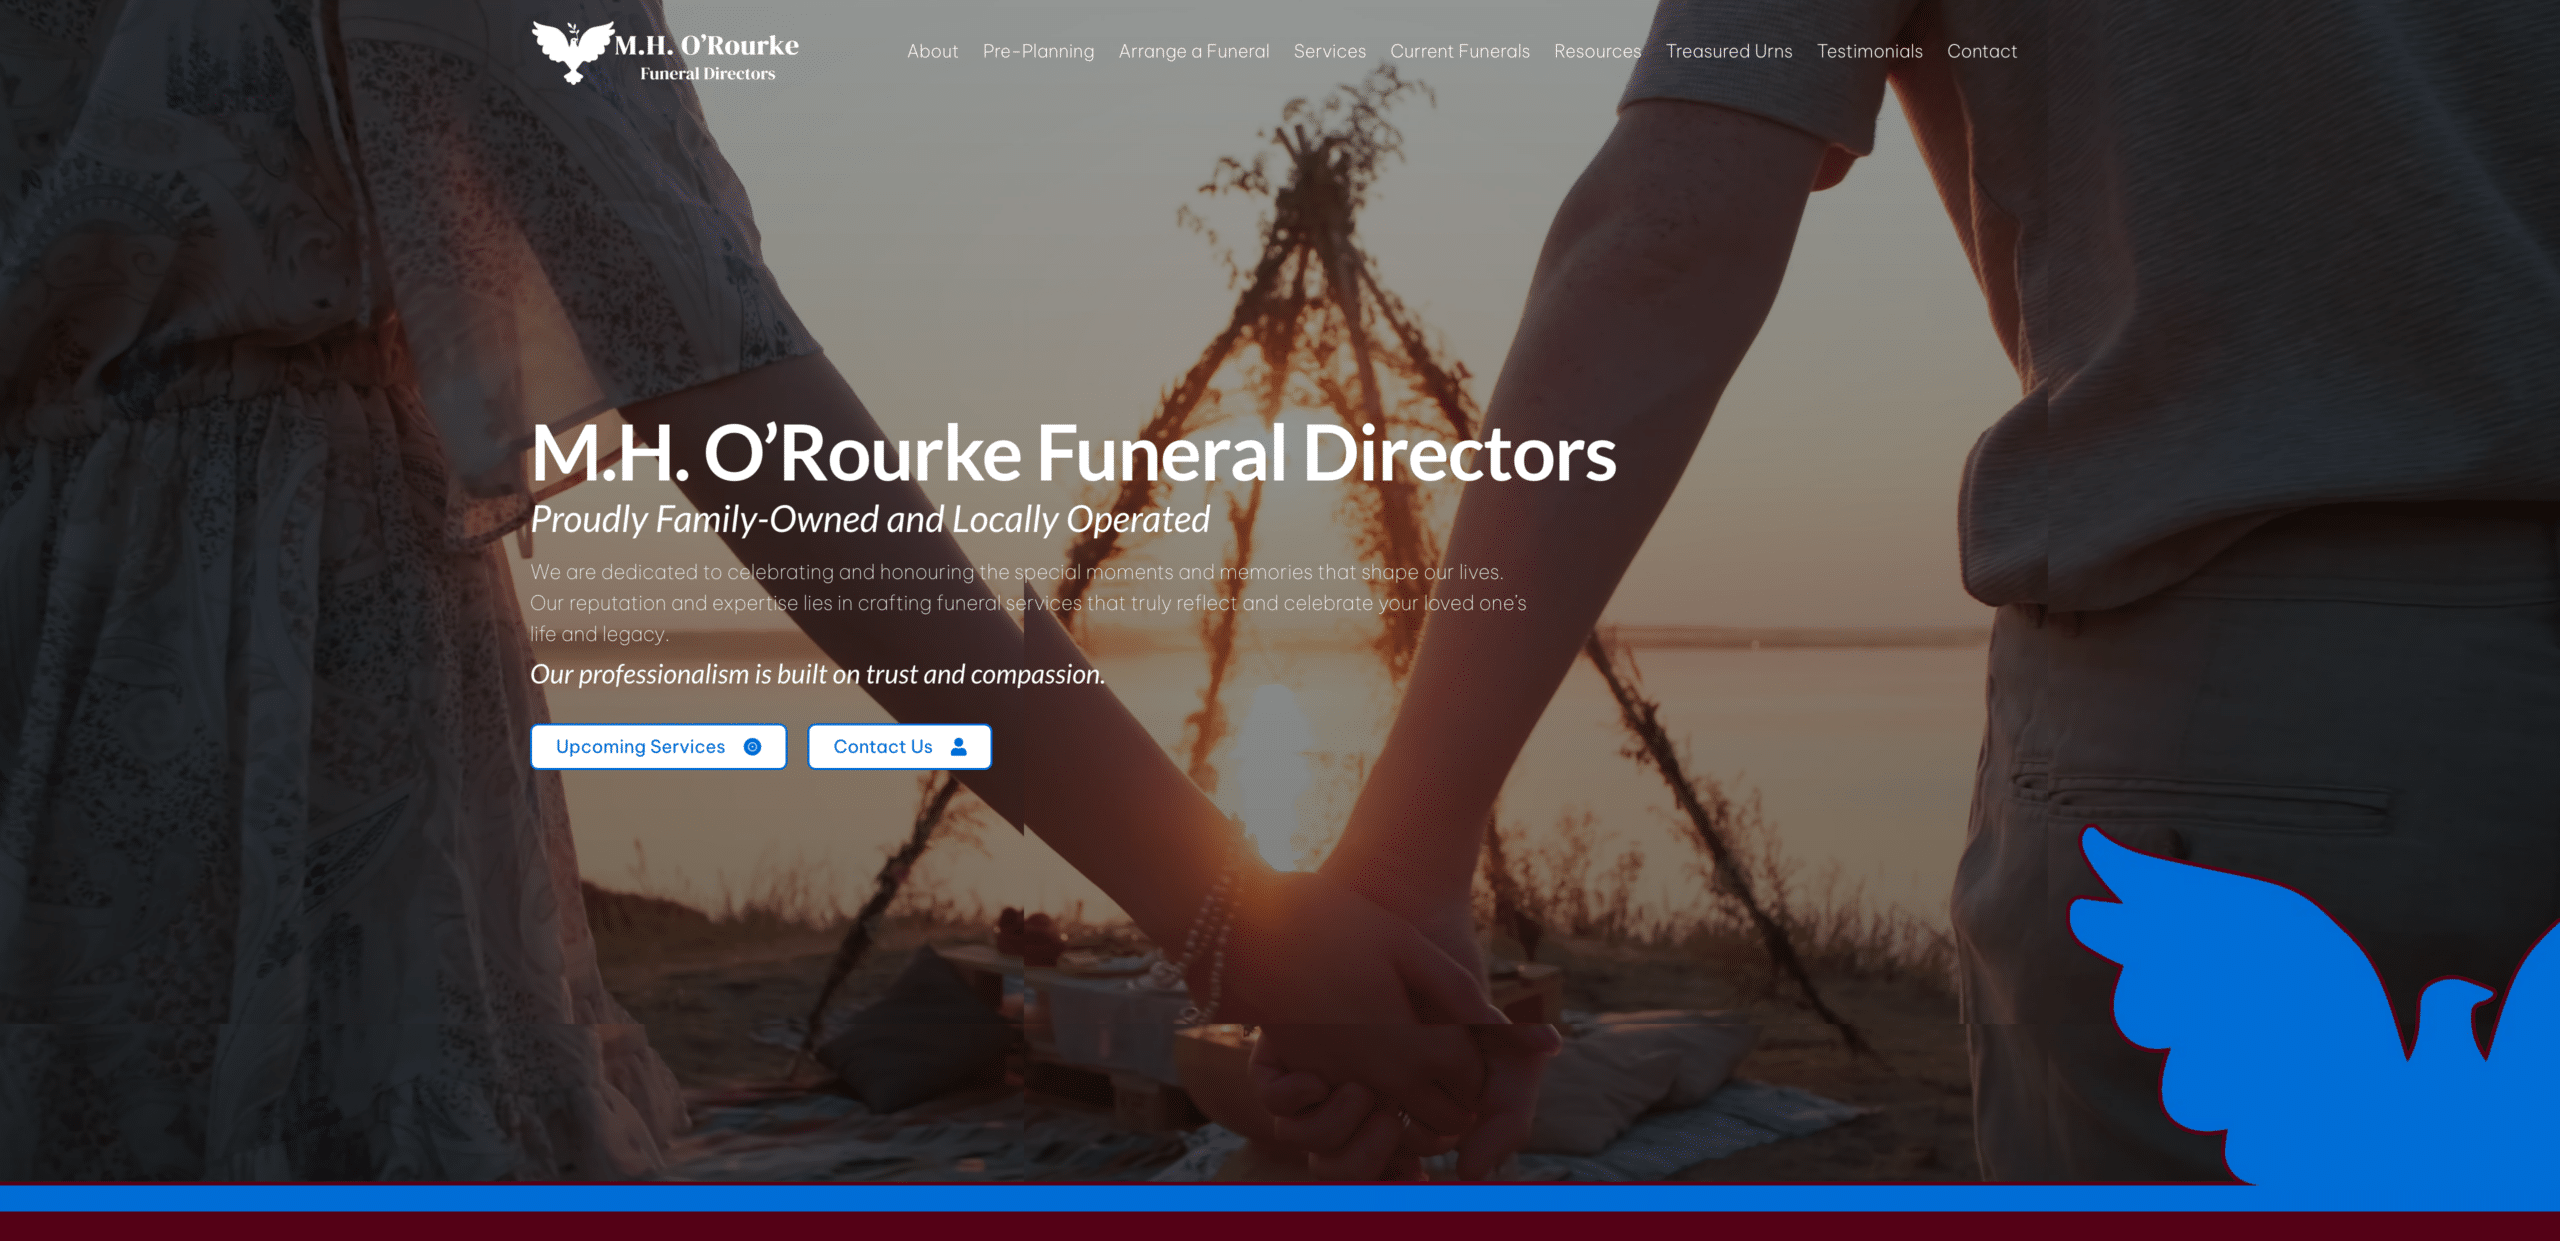Viewport: 2560px width, 1241px height.
Task: View the Current Funerals page
Action: click(1459, 52)
